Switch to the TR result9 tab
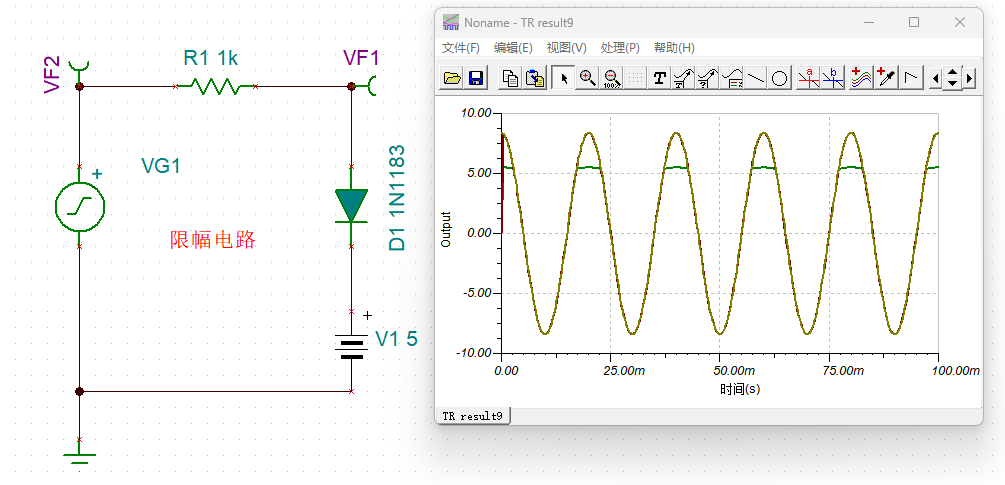 pos(474,415)
